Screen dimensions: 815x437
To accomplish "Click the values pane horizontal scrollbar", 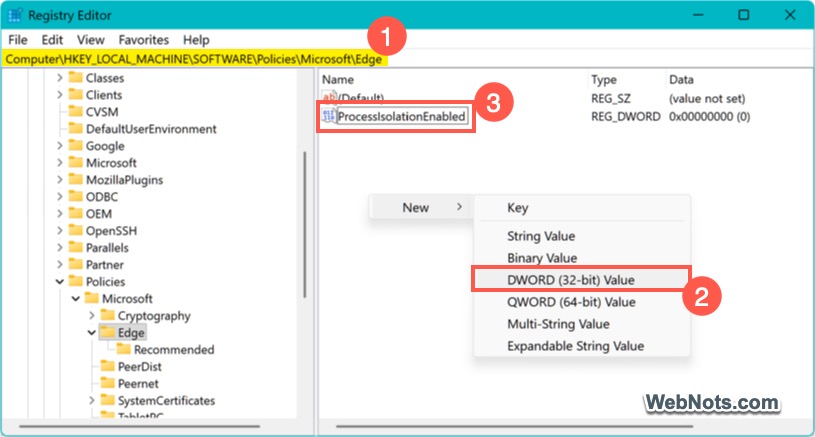I will [x=515, y=427].
